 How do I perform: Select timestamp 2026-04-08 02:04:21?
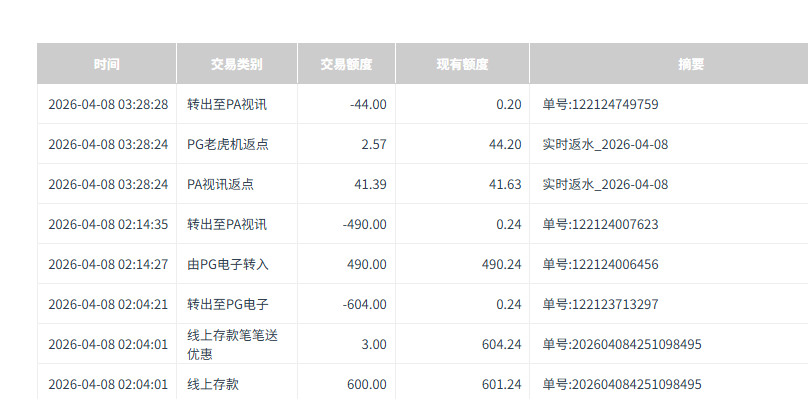[108, 304]
